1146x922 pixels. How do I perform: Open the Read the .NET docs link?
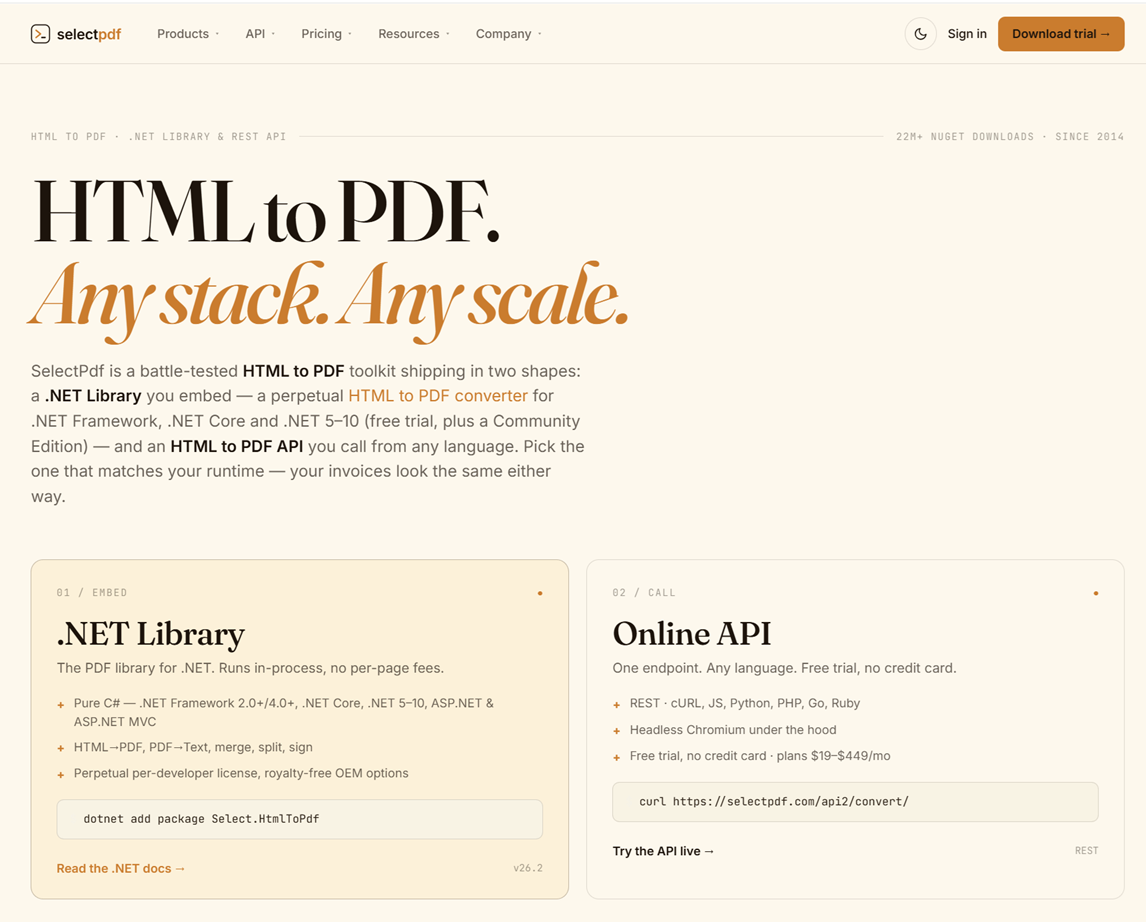(121, 868)
